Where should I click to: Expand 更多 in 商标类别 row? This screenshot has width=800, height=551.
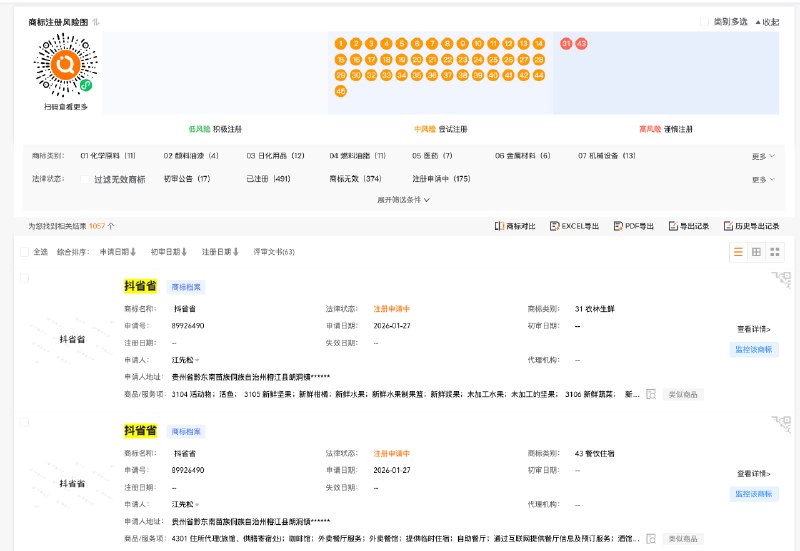coord(763,156)
